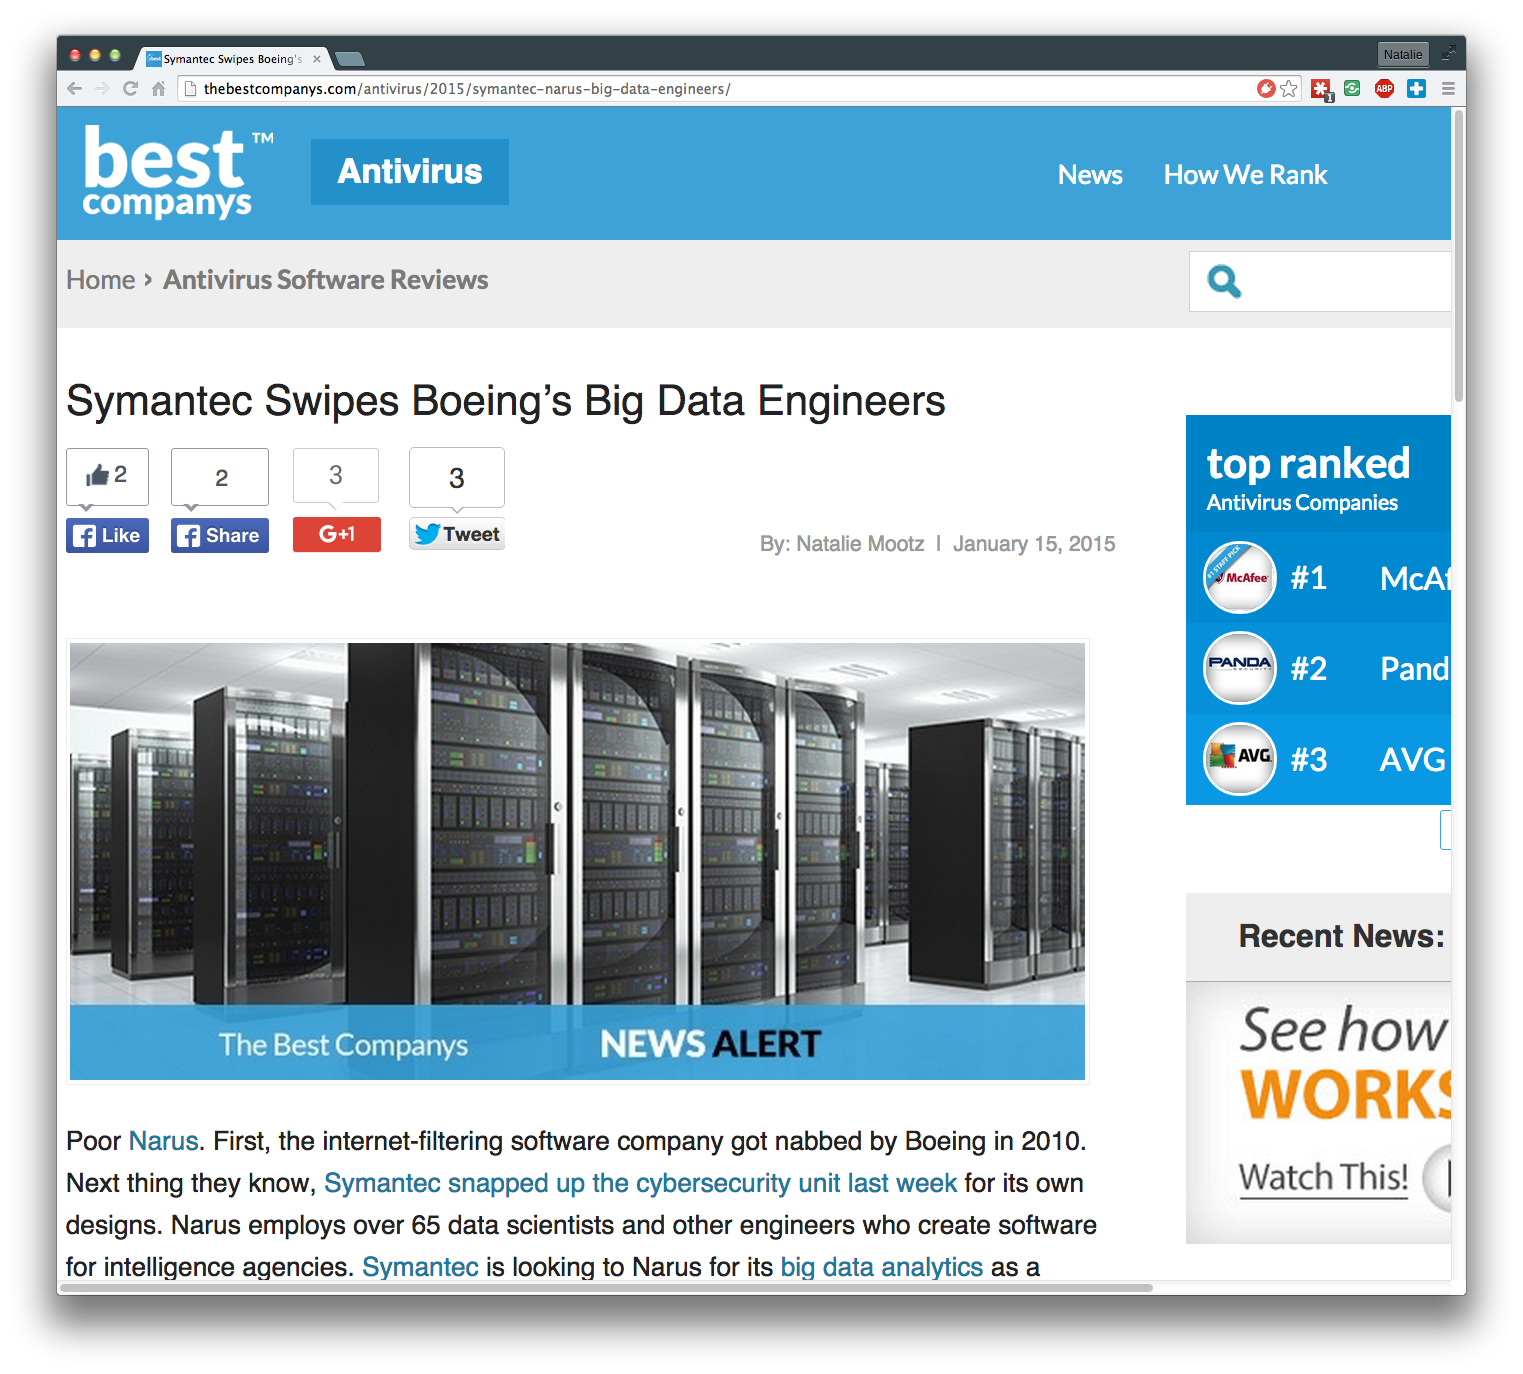
Task: Click the blue plus extension icon
Action: click(x=1416, y=89)
